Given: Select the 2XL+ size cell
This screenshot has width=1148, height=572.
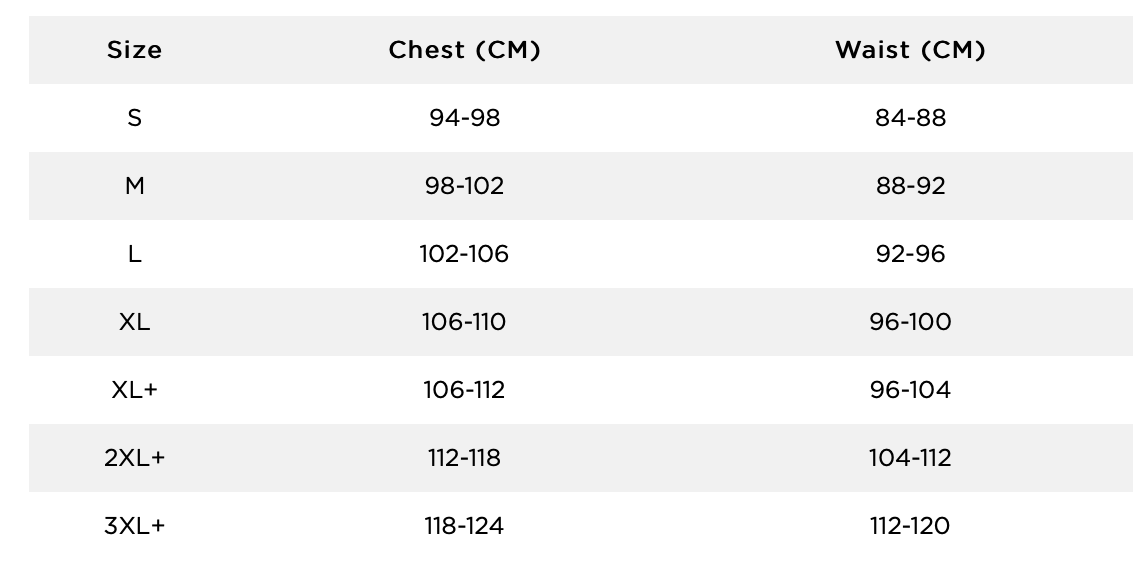Looking at the screenshot, I should pyautogui.click(x=134, y=458).
